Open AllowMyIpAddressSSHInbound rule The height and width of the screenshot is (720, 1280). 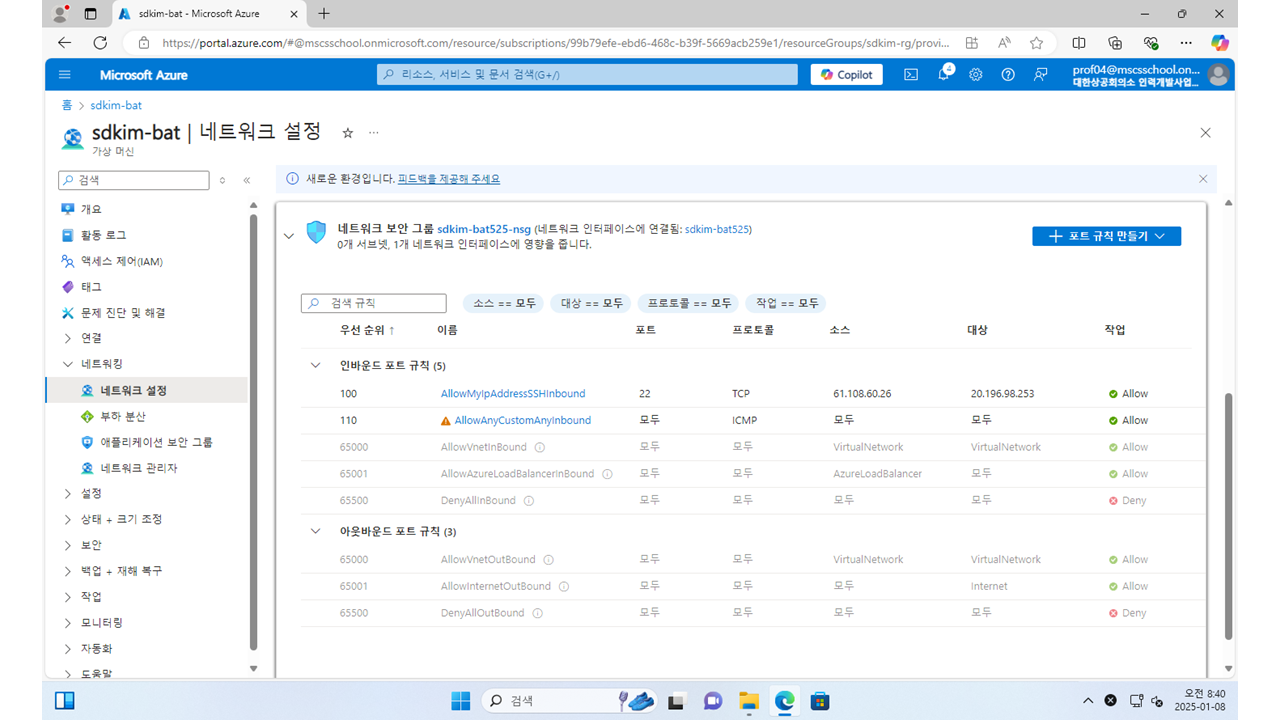[x=513, y=394]
